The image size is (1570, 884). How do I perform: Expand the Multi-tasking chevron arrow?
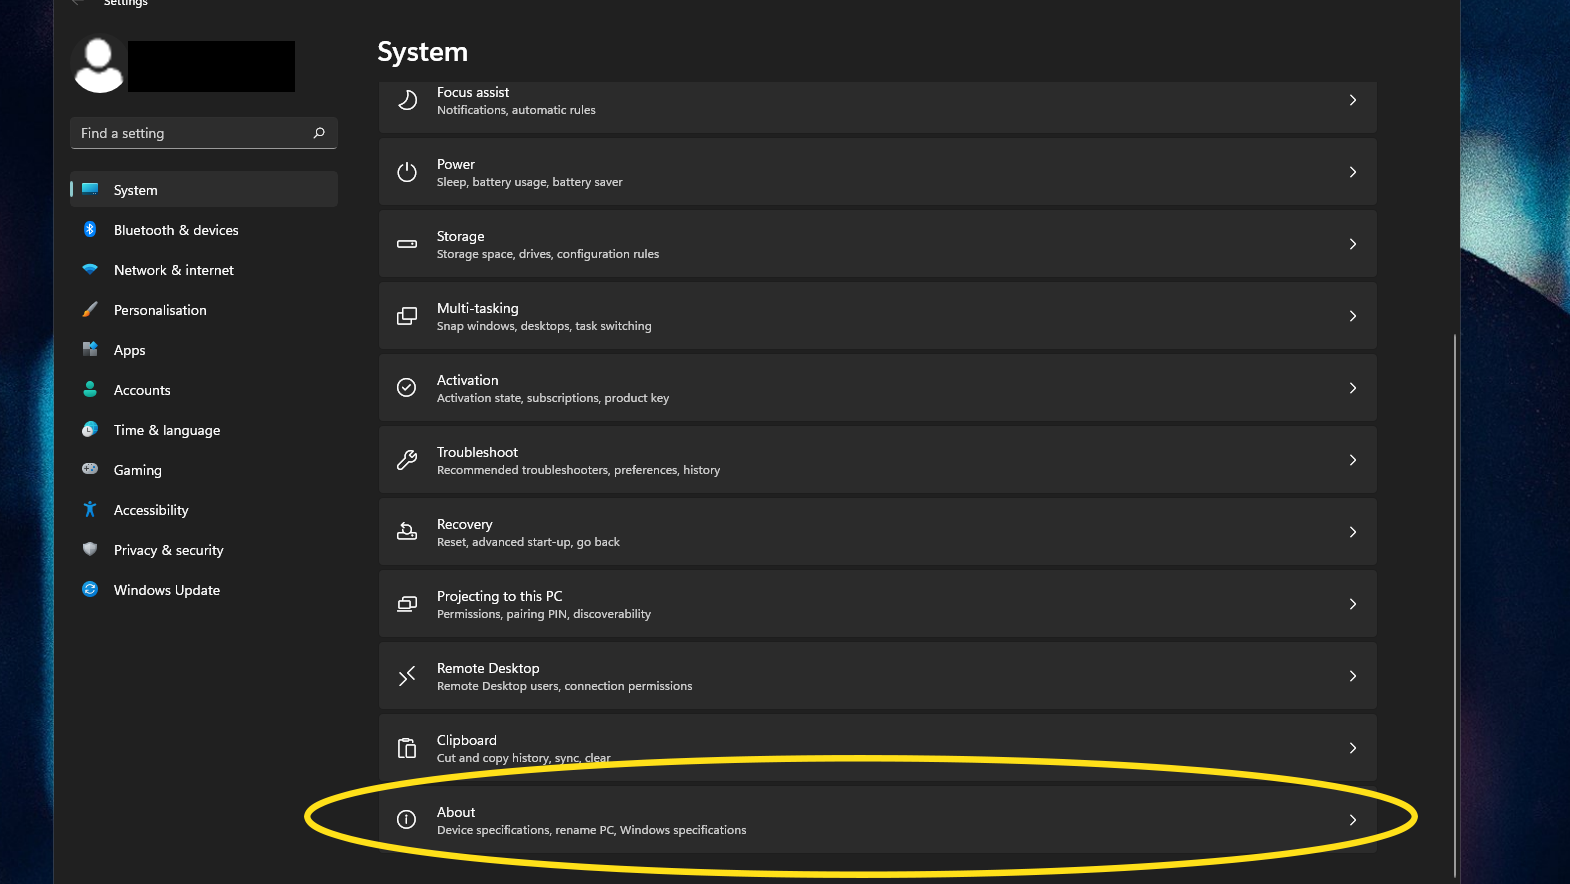[x=1352, y=316]
